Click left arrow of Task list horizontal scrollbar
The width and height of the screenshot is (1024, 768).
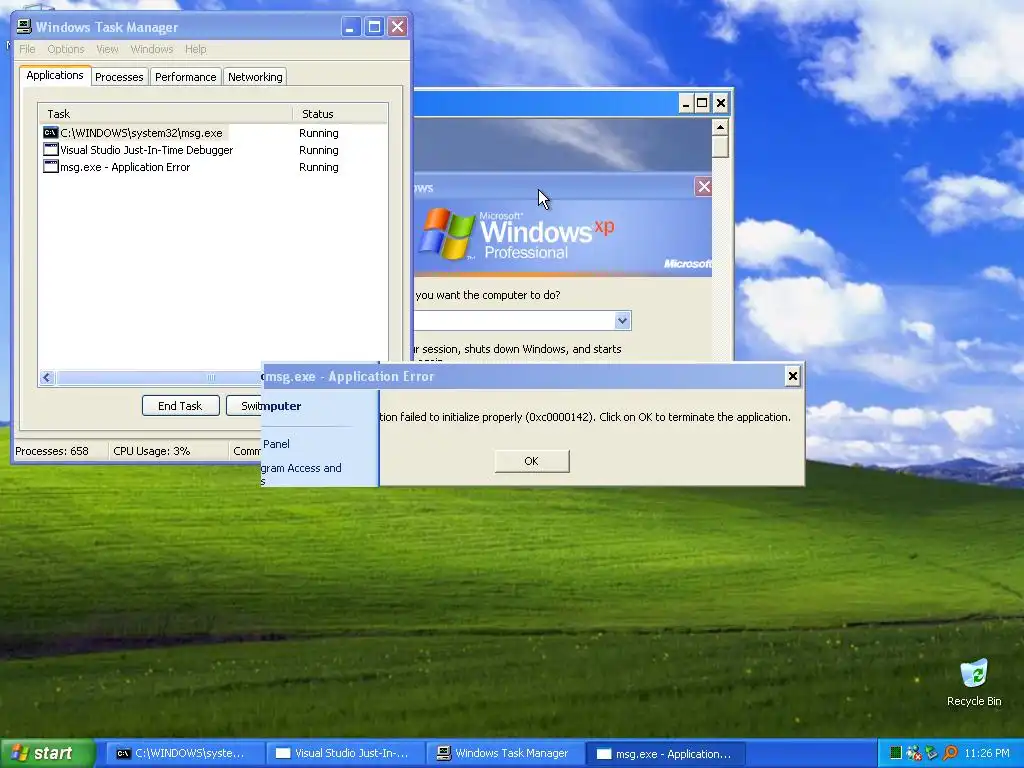point(46,377)
